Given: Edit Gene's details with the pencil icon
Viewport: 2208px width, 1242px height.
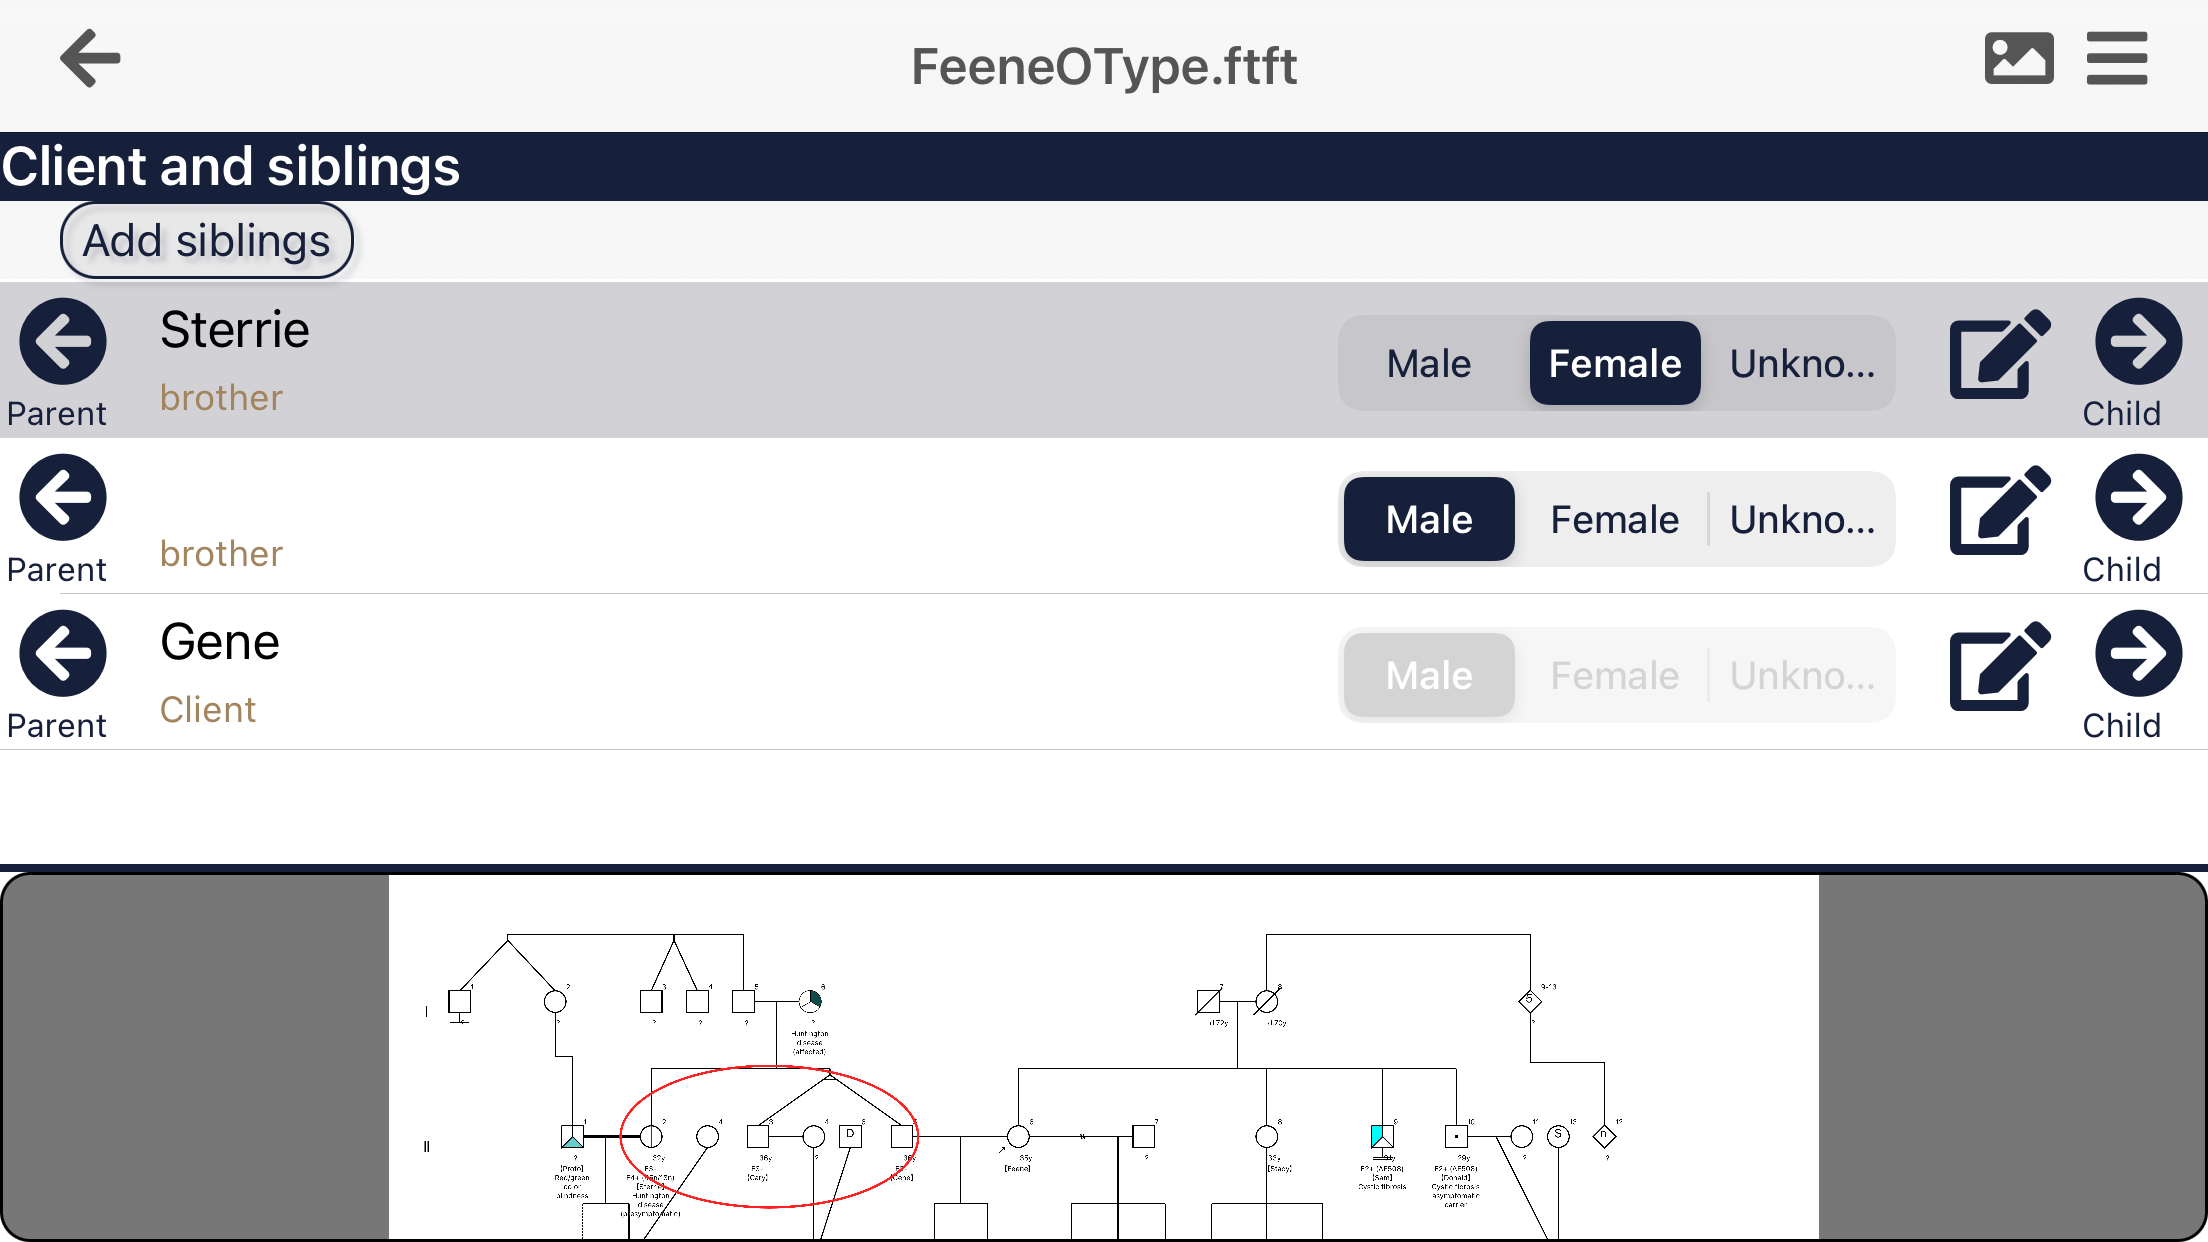Looking at the screenshot, I should pyautogui.click(x=1997, y=667).
